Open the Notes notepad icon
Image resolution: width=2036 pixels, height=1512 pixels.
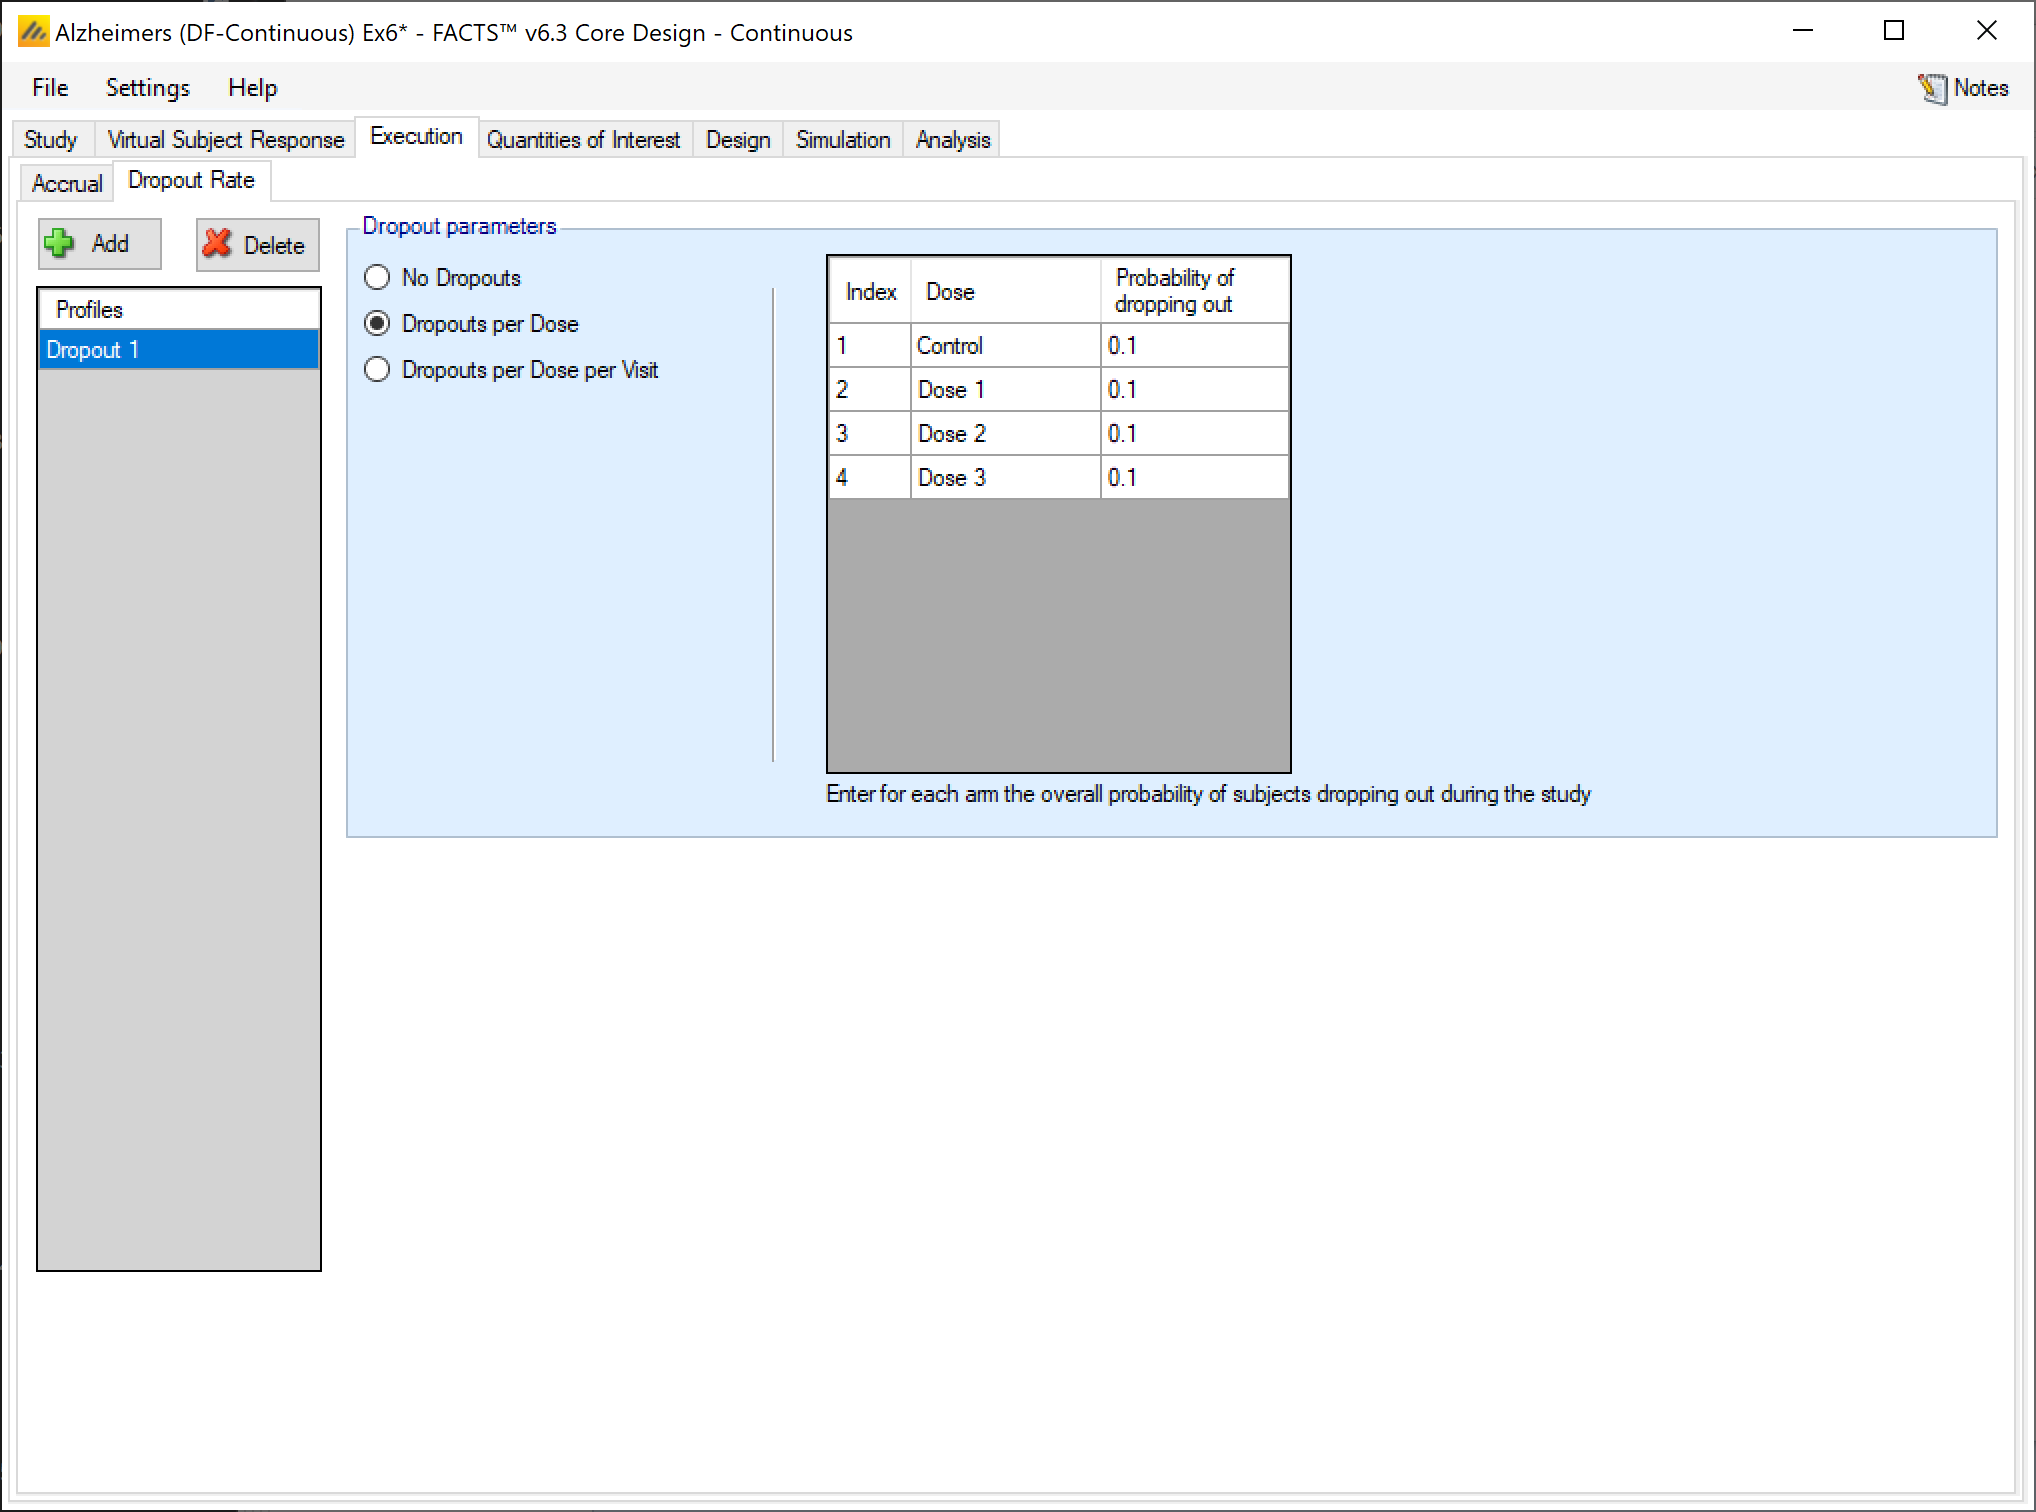coord(1932,88)
